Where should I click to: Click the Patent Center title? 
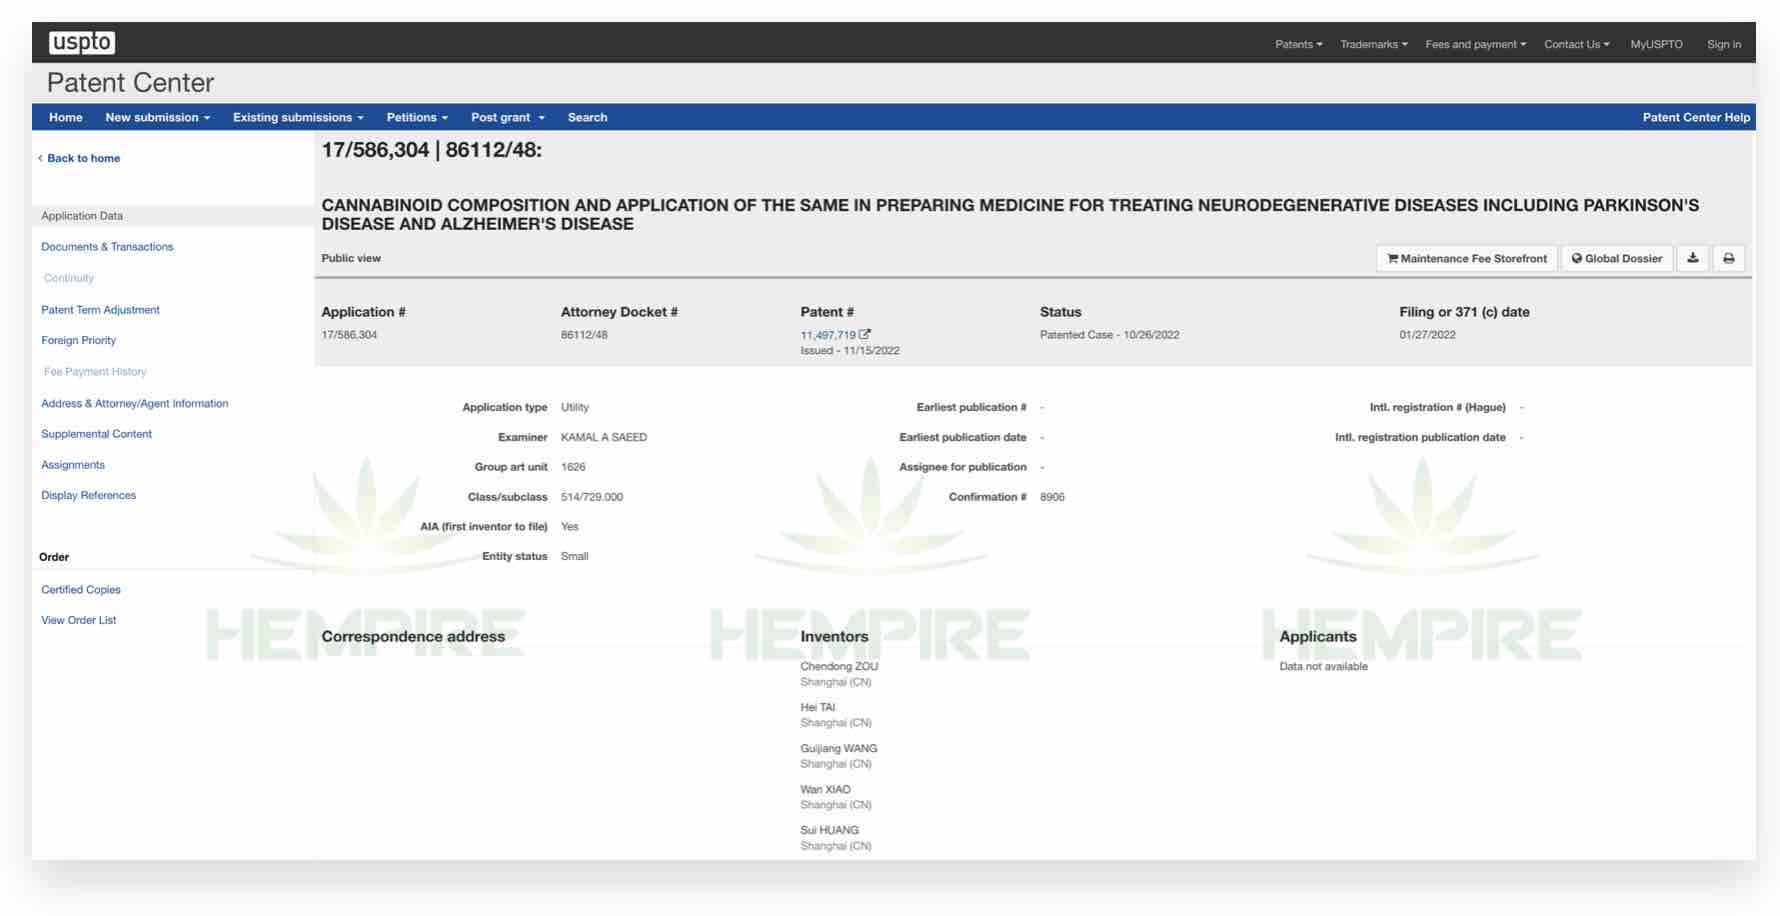[x=130, y=82]
